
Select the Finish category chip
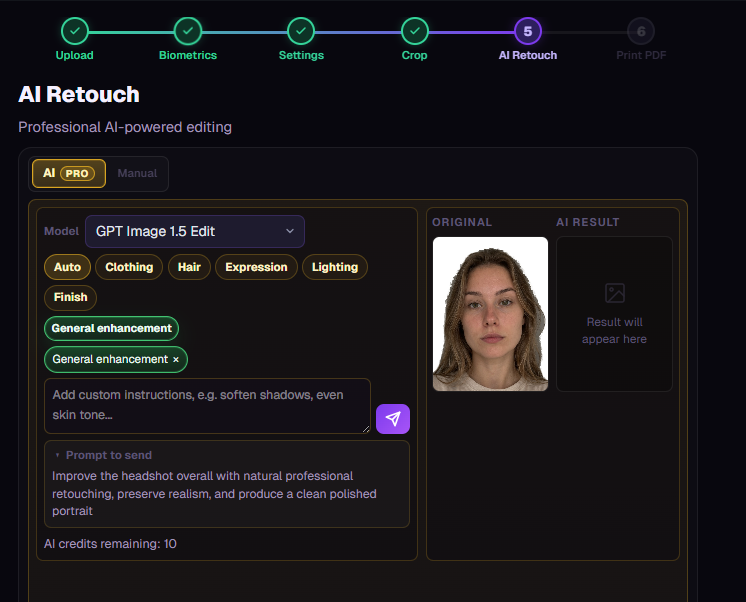70,297
